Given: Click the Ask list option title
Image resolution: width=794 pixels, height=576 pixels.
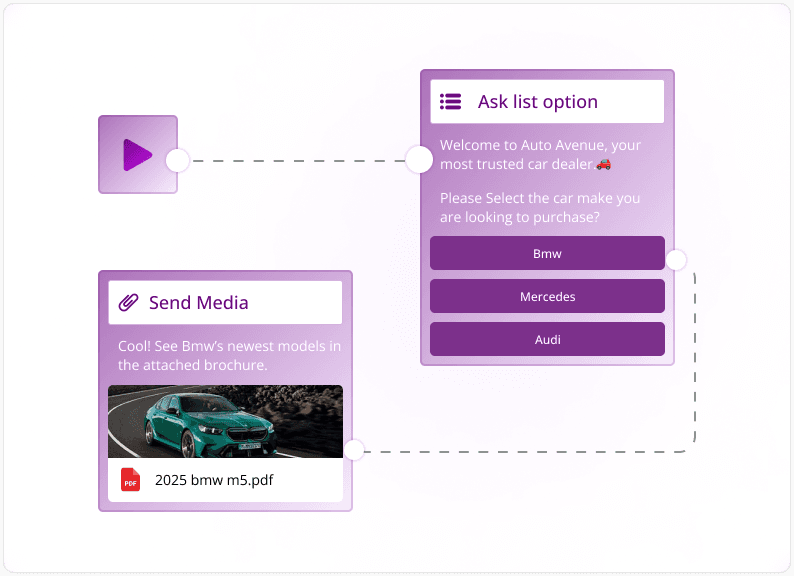Looking at the screenshot, I should (x=538, y=102).
